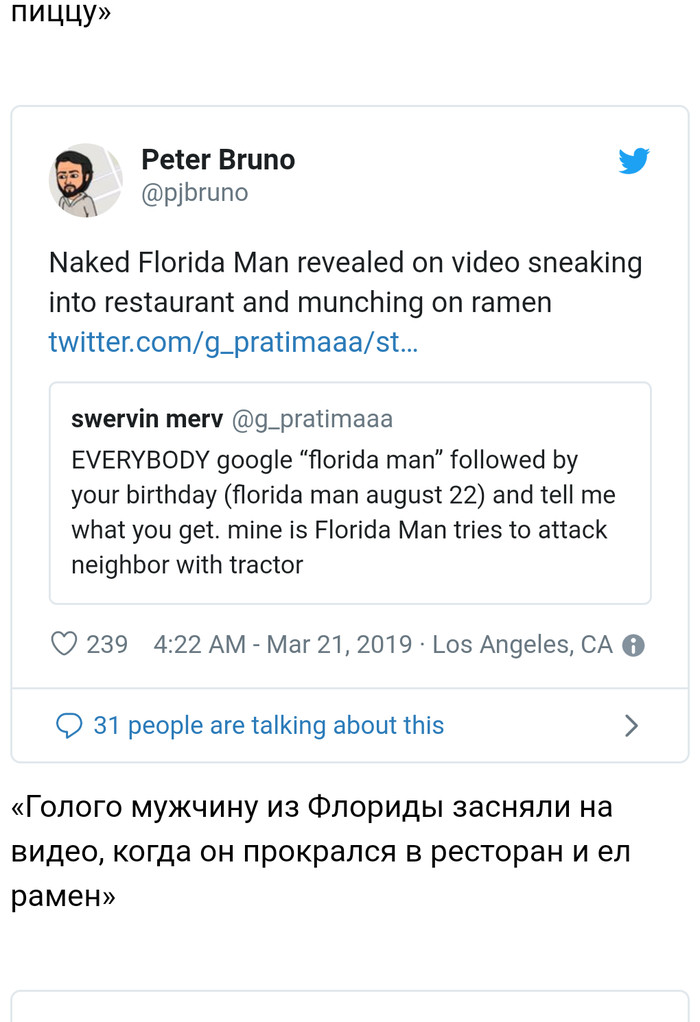The height and width of the screenshot is (1022, 700).
Task: Click the blue speech bubble reply icon
Action: (68, 725)
